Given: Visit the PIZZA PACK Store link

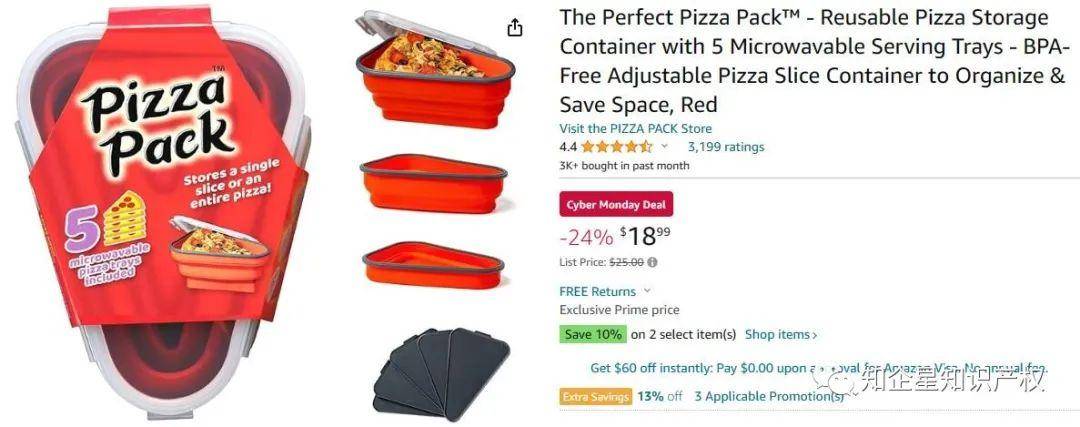Looking at the screenshot, I should (636, 129).
